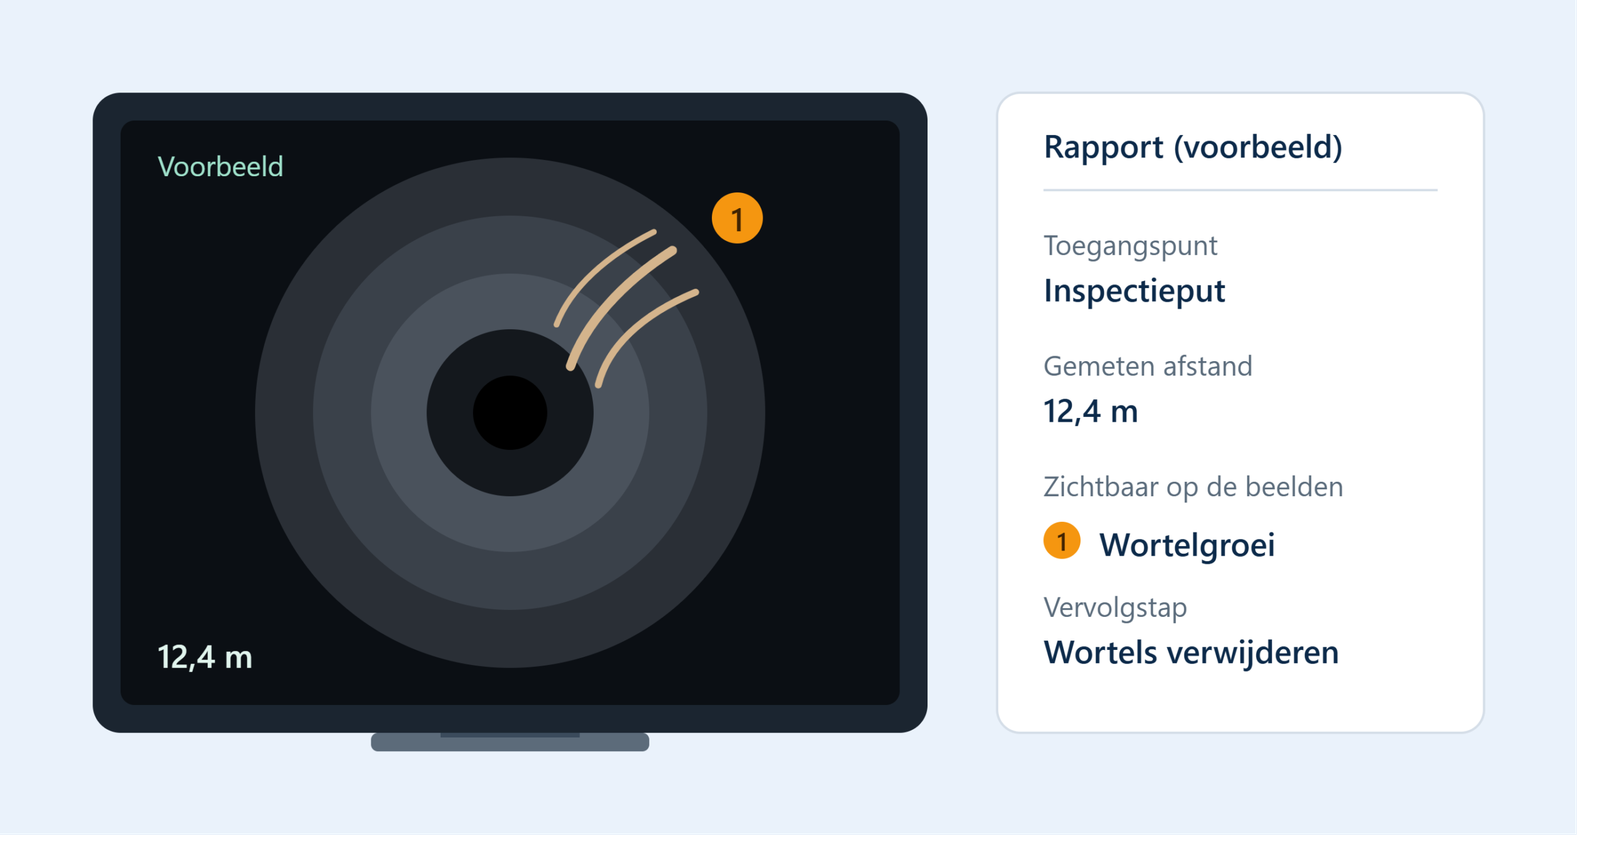Click the 12,4 m readout on the camera screen
The height and width of the screenshot is (858, 1600).
pos(205,657)
